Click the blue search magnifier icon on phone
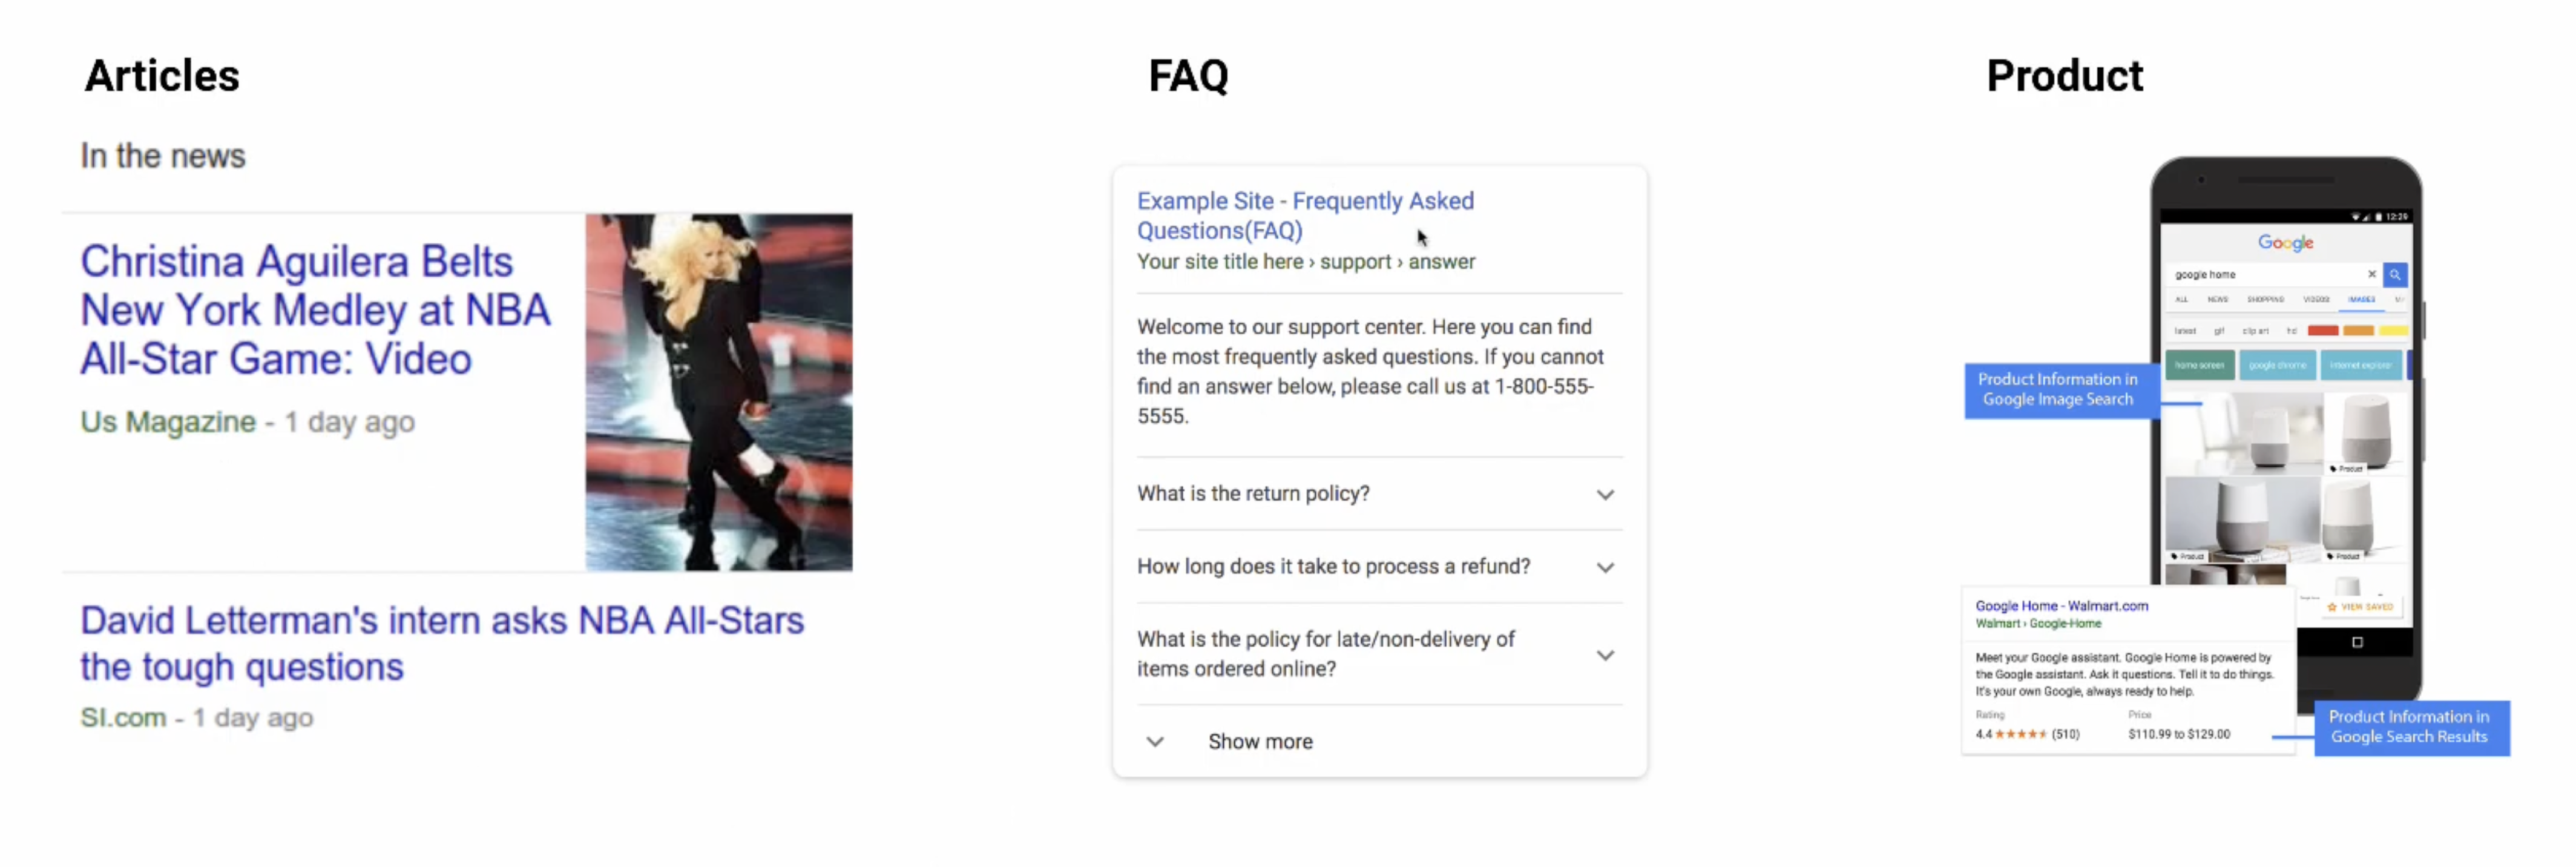Screen dimensions: 2576x867 pyautogui.click(x=2394, y=275)
